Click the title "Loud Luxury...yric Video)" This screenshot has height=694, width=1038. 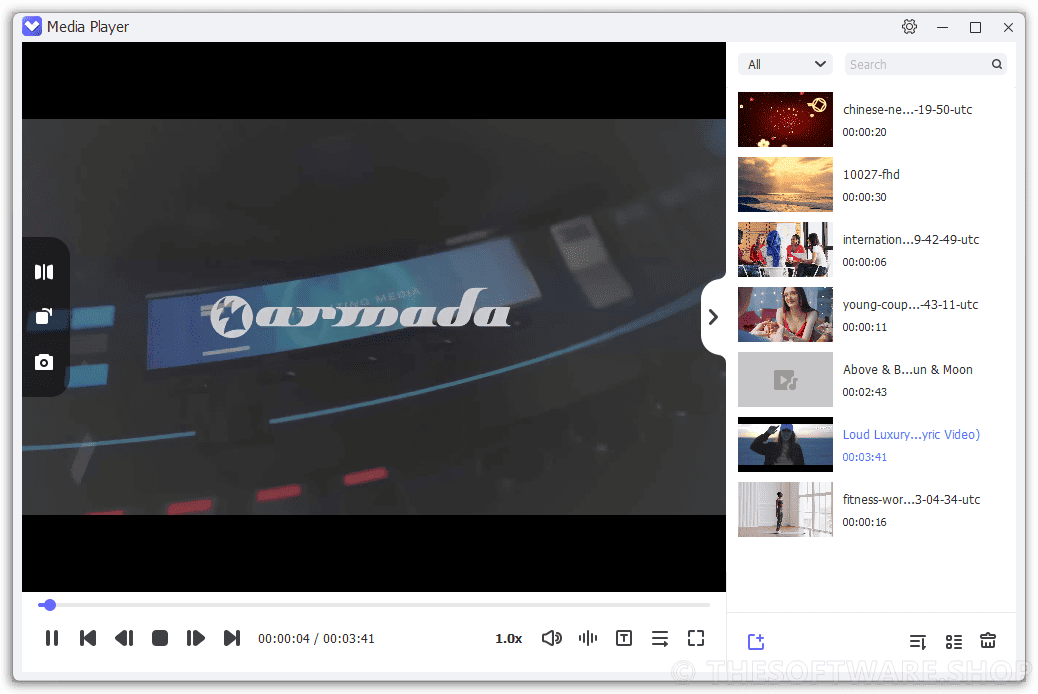click(912, 434)
